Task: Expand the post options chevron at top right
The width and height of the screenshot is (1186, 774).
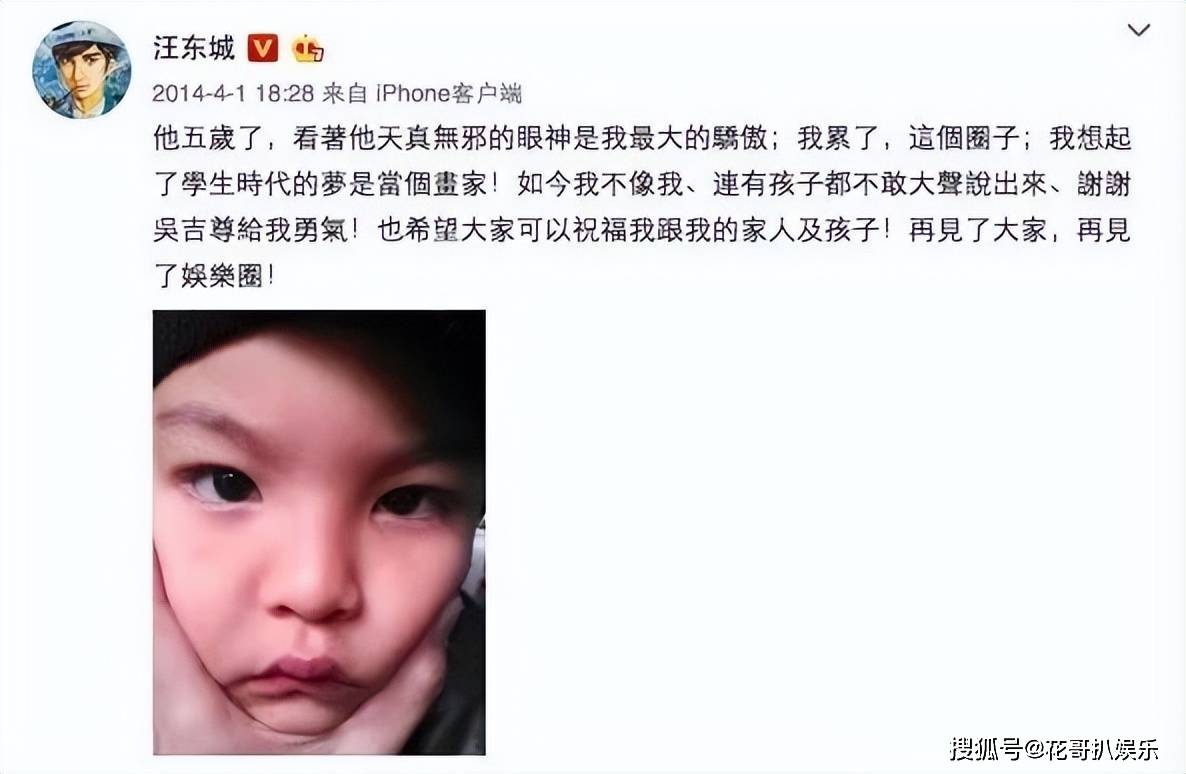Action: pos(1138,30)
